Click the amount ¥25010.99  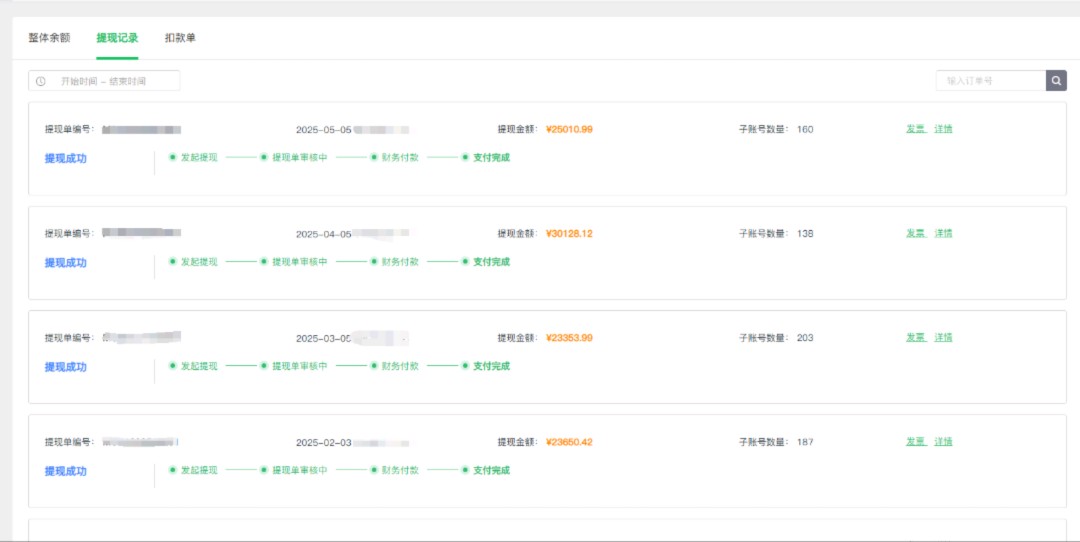pyautogui.click(x=569, y=129)
